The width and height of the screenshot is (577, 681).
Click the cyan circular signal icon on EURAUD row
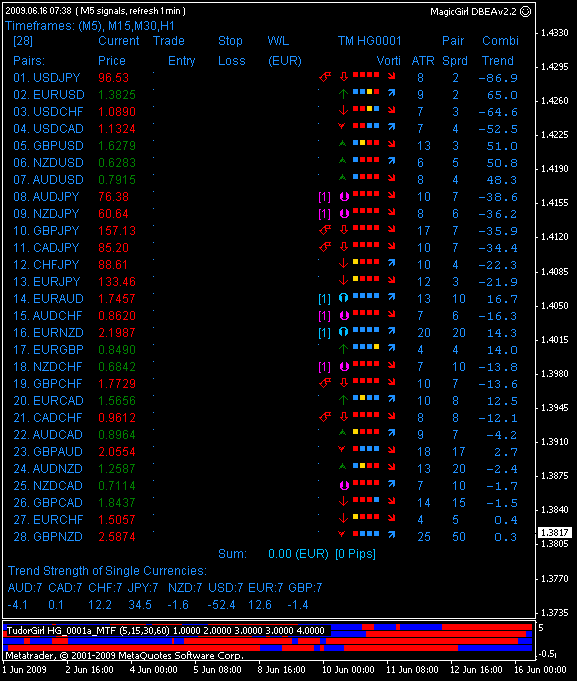pos(343,298)
